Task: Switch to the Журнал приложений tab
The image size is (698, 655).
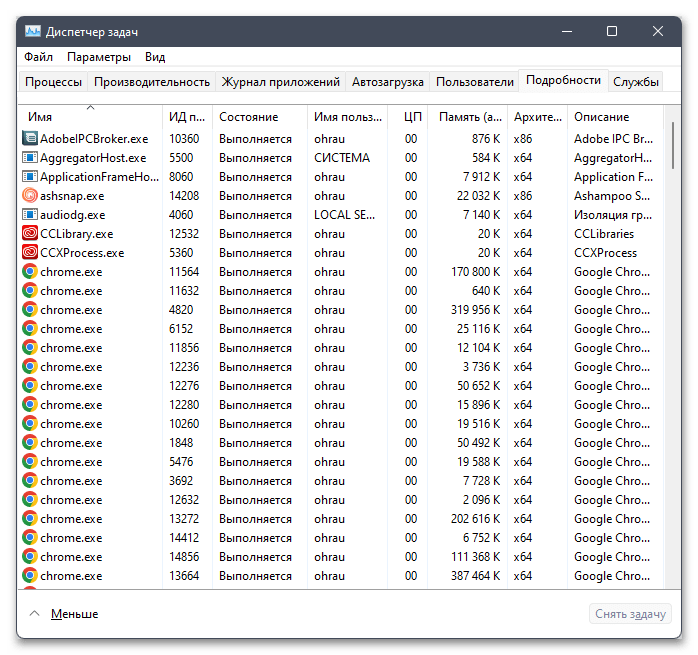Action: click(x=280, y=82)
